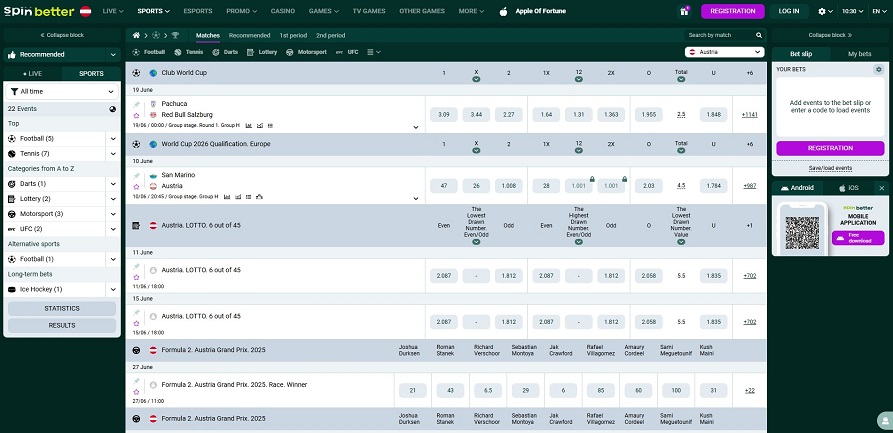893x433 pixels.
Task: Click the +1141 more markets link
Action: click(749, 115)
